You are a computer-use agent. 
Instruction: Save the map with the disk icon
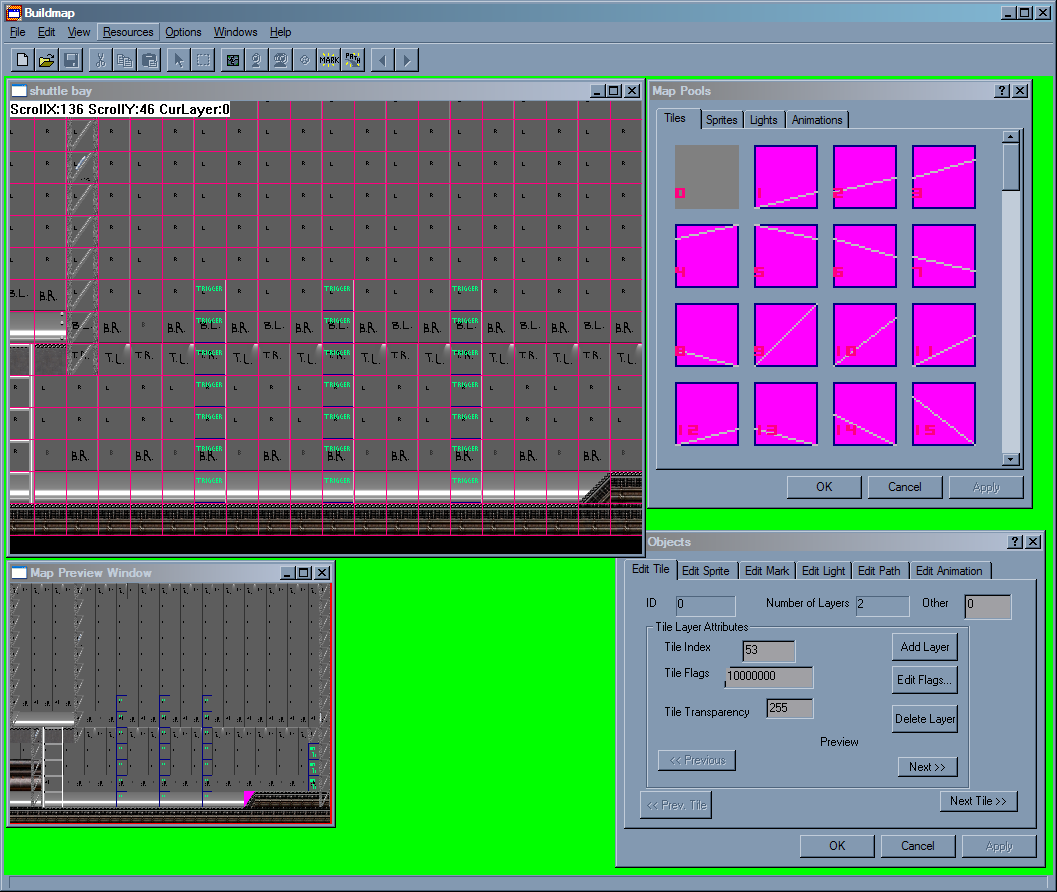[71, 60]
